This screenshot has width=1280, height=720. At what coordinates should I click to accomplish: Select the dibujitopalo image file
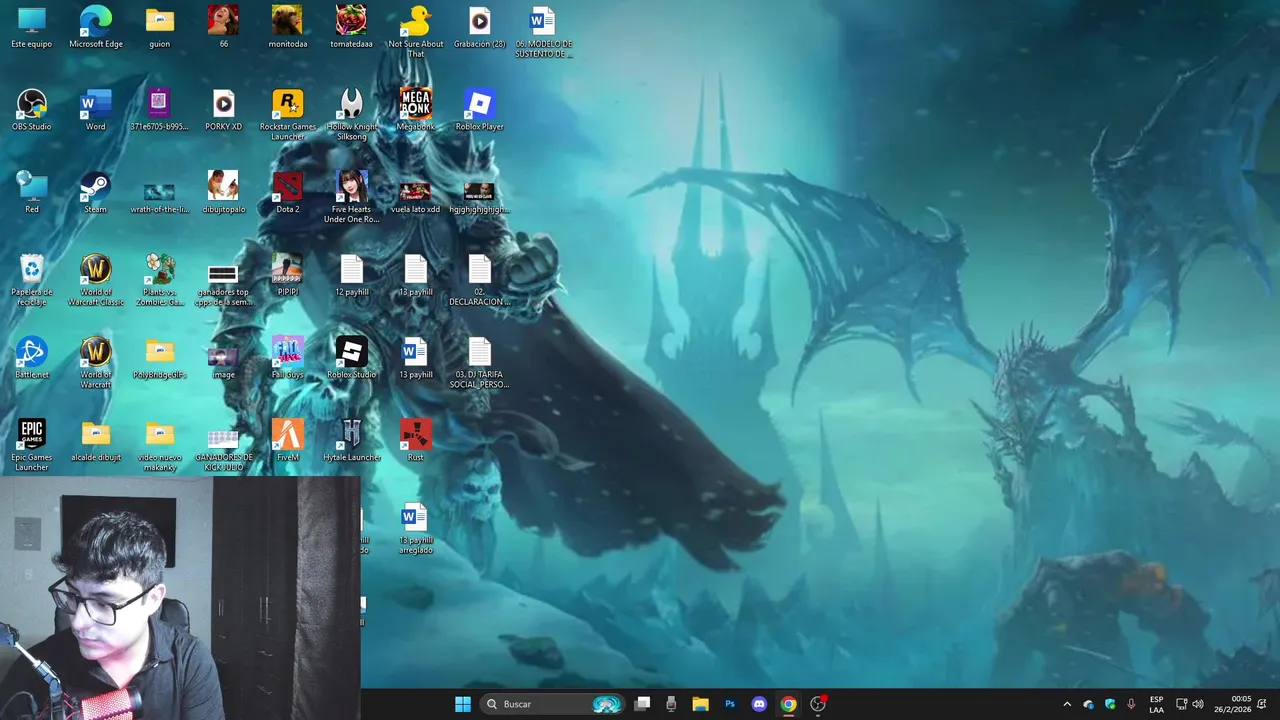(223, 193)
